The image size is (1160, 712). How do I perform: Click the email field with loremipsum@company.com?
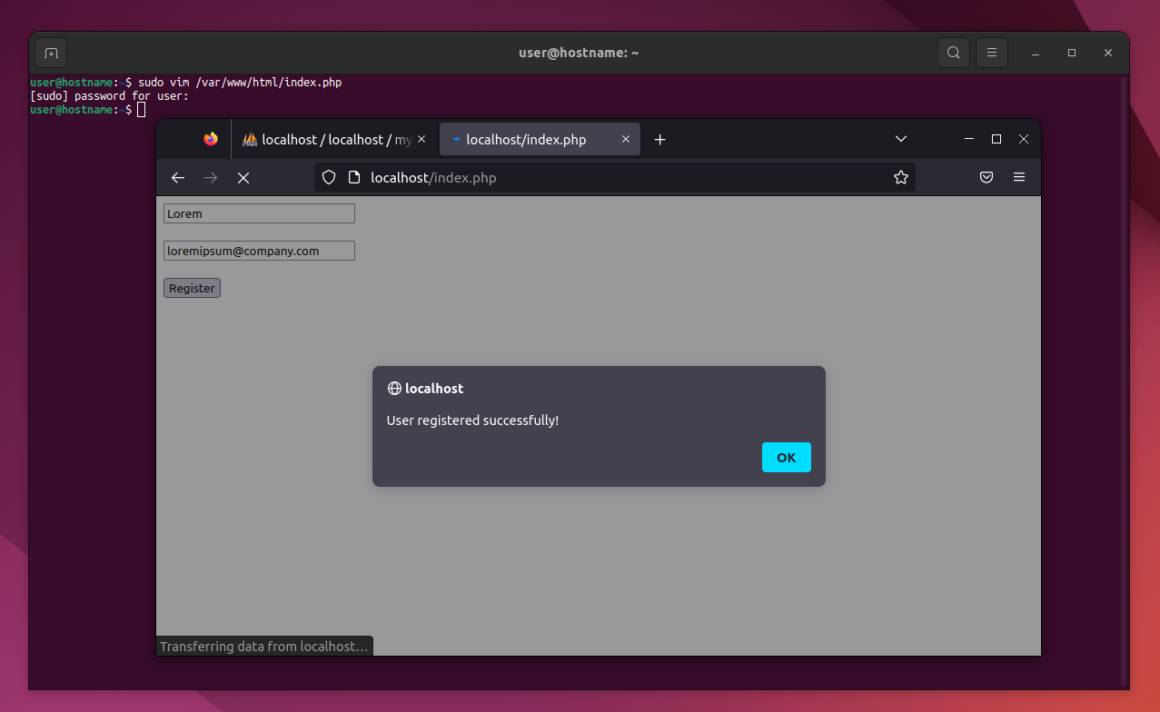coord(259,251)
